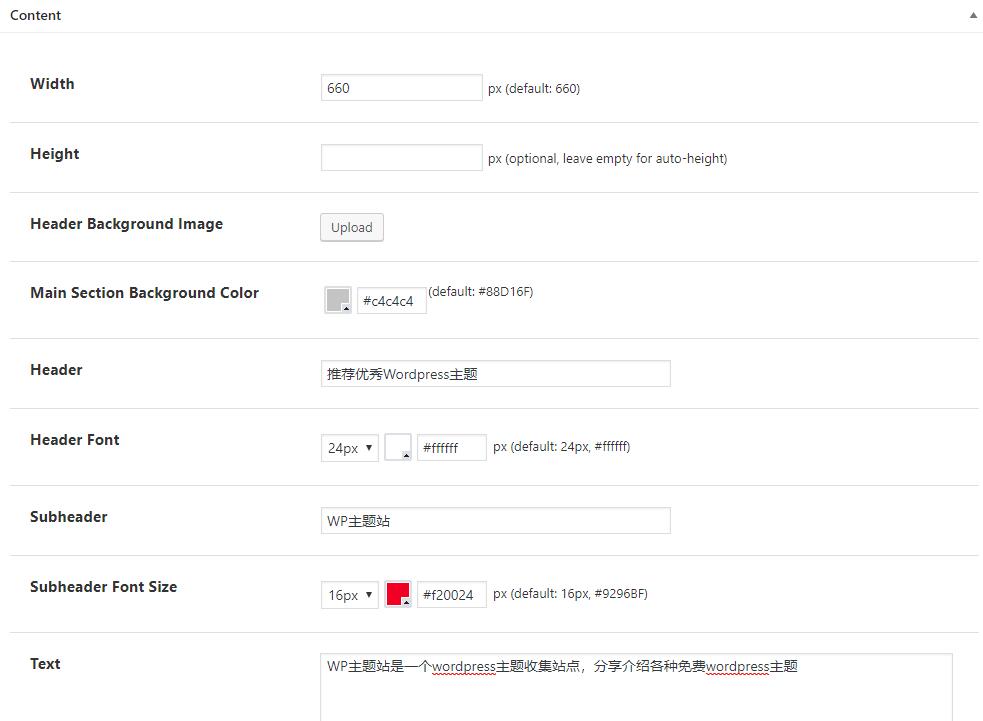
Task: Click the empty Height input field
Action: 401,157
